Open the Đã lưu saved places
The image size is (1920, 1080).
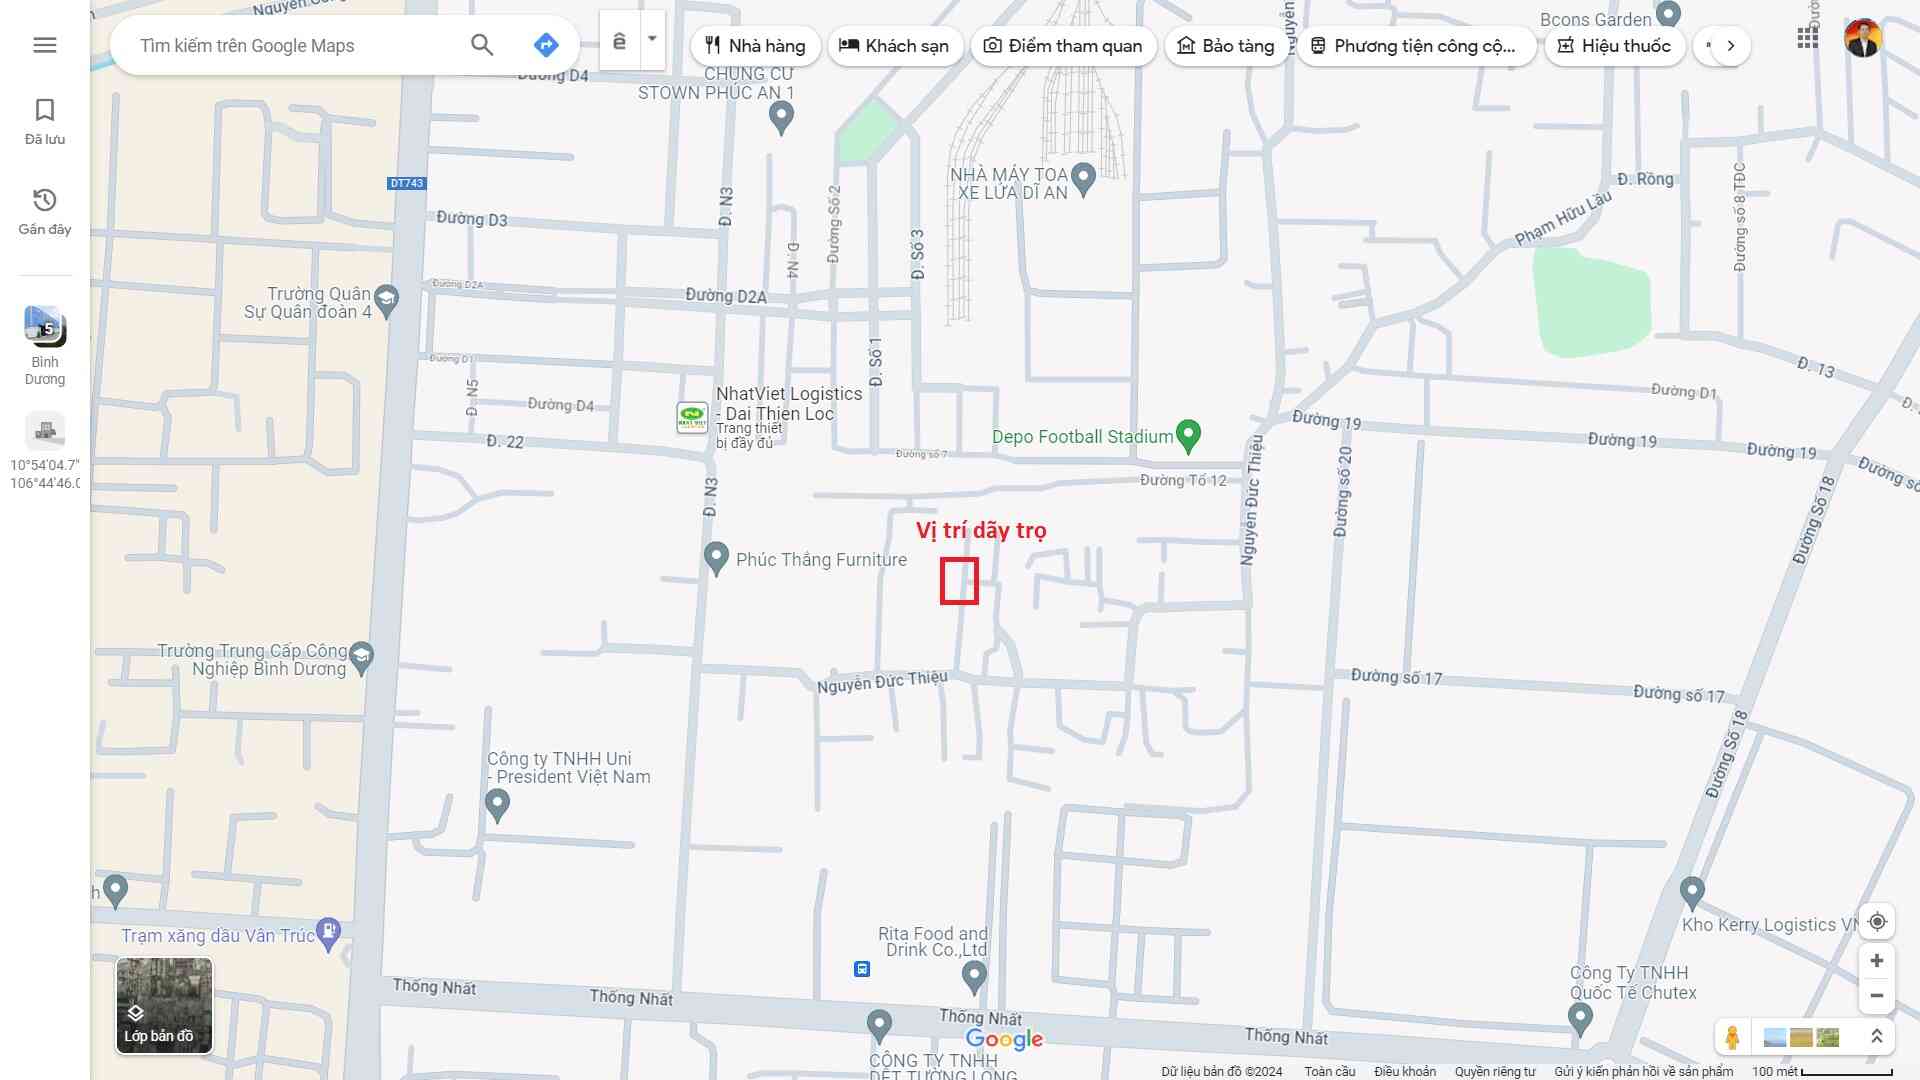tap(44, 120)
